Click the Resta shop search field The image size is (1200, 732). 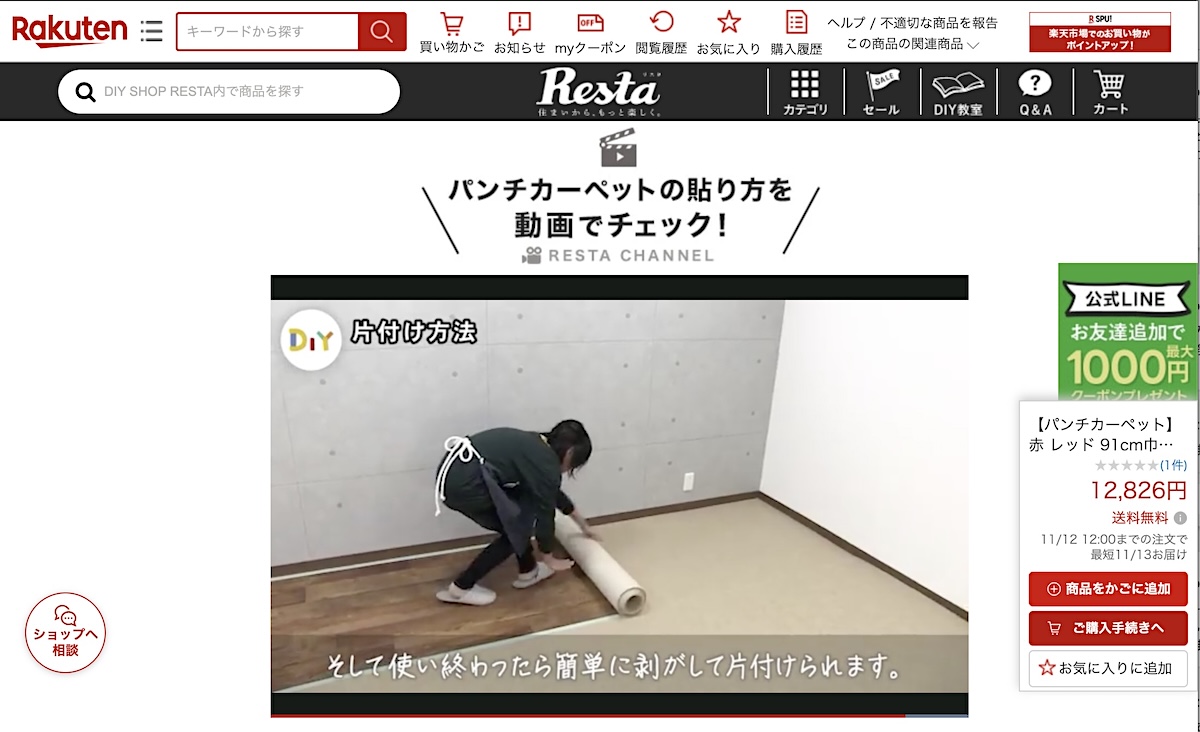pos(229,92)
